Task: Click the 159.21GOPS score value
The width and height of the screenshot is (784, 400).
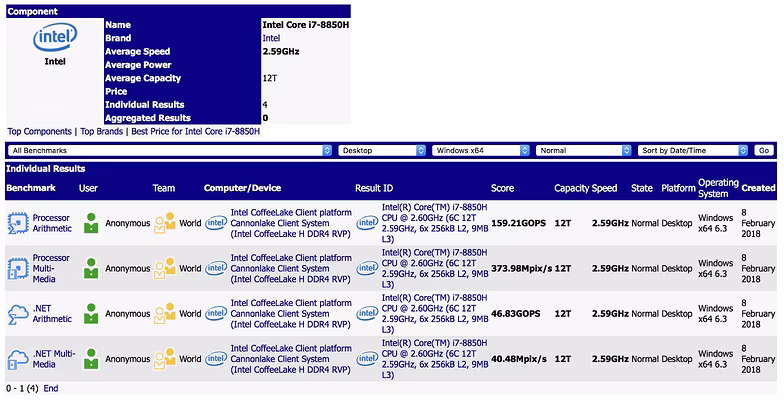Action: 518,223
